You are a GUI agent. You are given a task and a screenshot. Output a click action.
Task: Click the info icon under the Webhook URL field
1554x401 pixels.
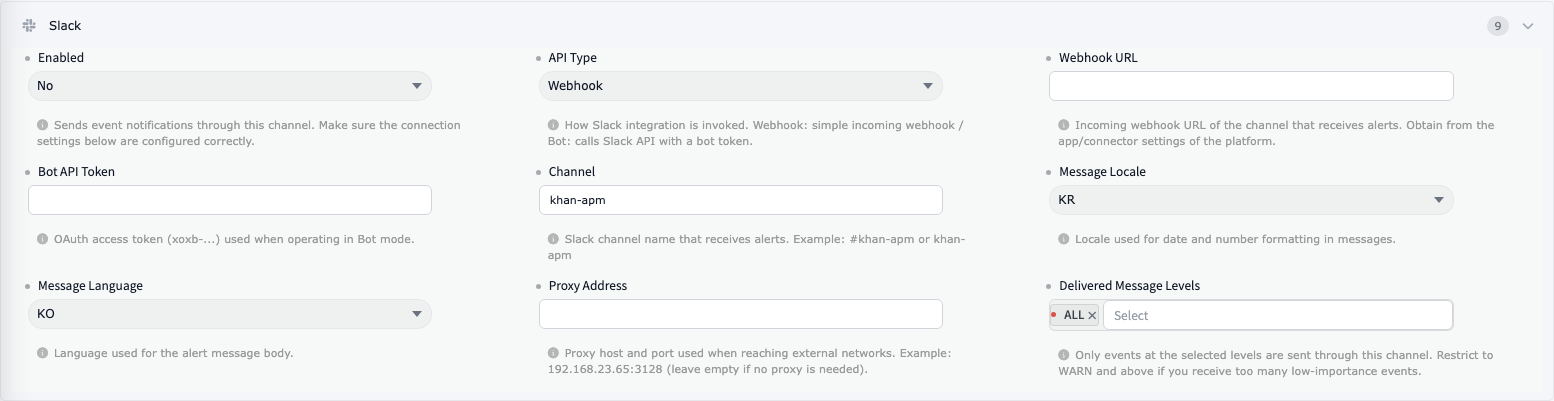pyautogui.click(x=1064, y=126)
